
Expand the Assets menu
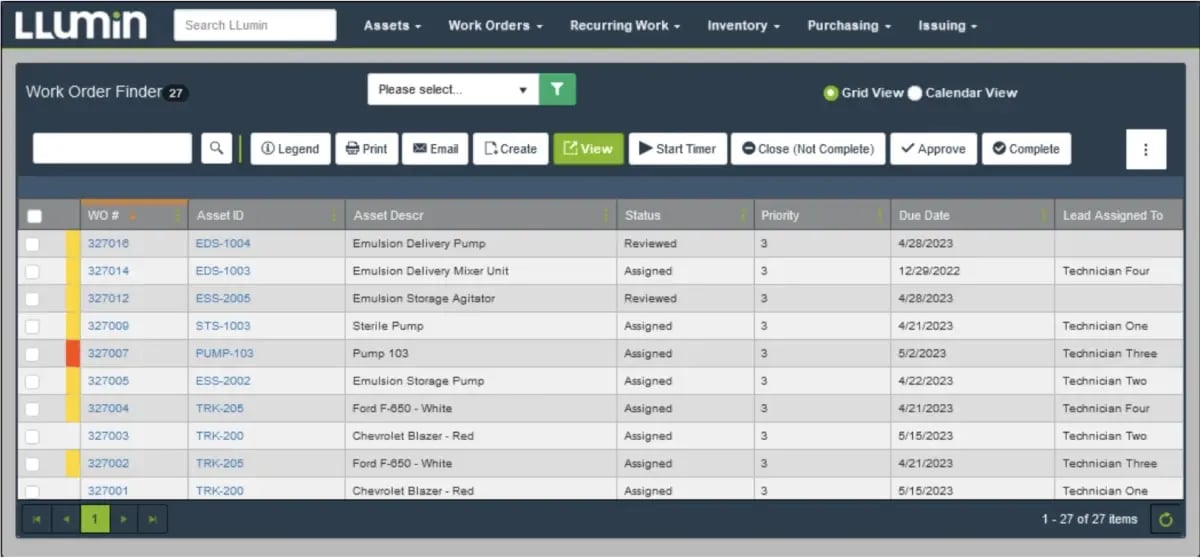[x=392, y=25]
